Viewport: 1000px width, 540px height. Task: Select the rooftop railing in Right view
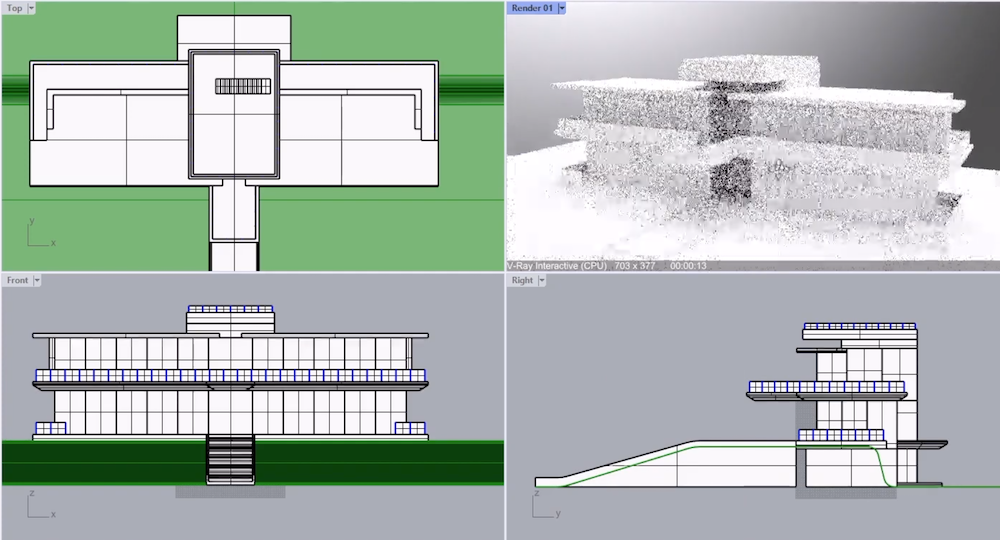[x=860, y=326]
